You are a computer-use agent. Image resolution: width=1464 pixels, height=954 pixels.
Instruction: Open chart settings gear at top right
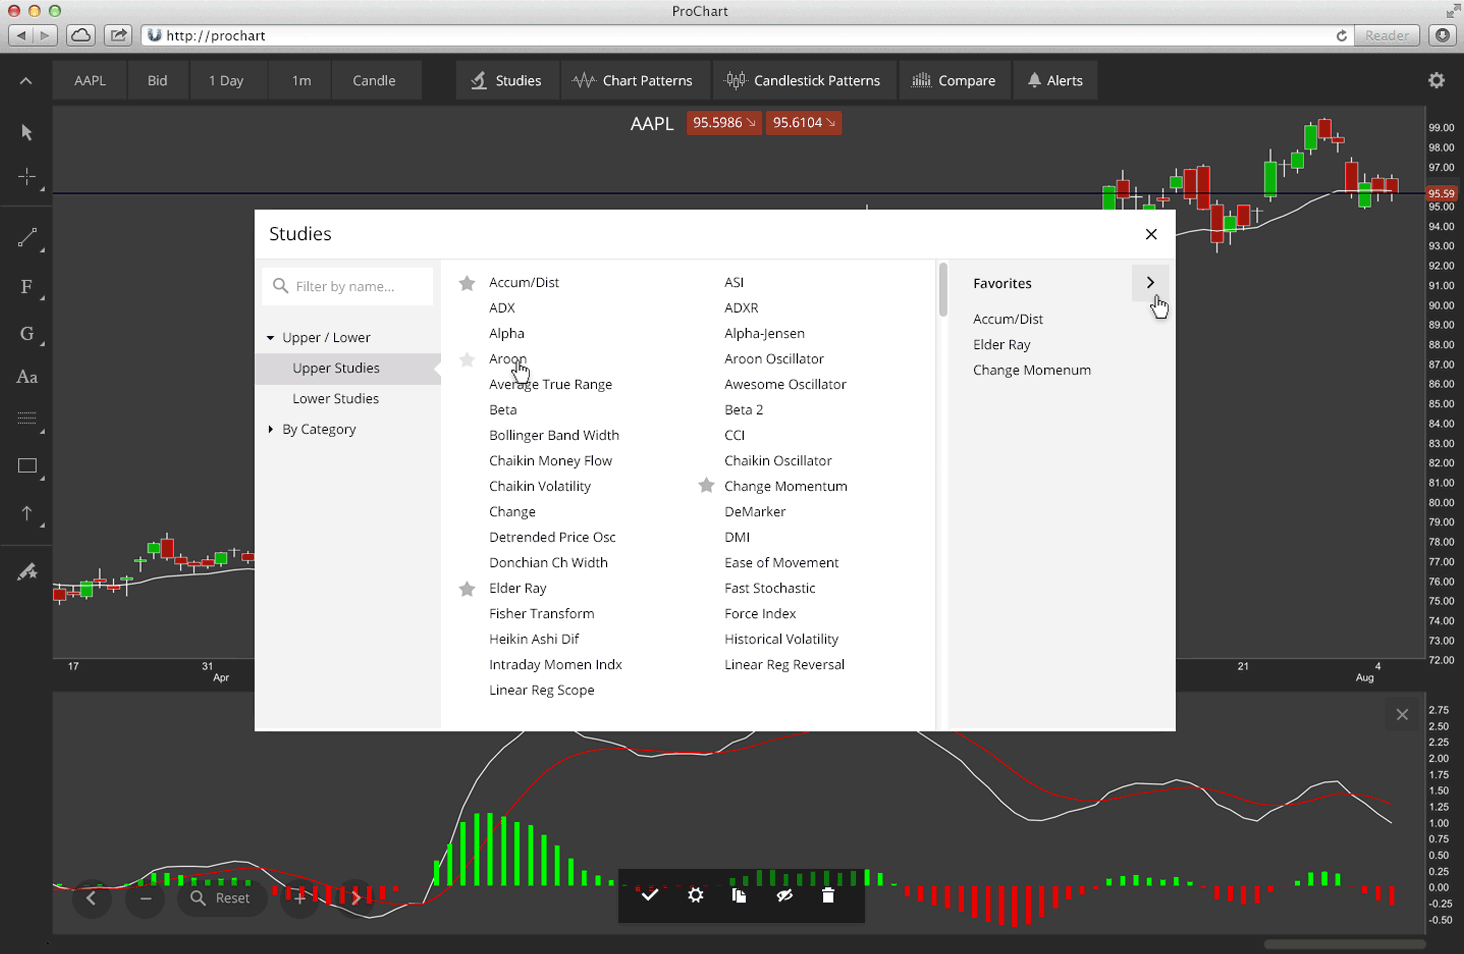coord(1436,80)
